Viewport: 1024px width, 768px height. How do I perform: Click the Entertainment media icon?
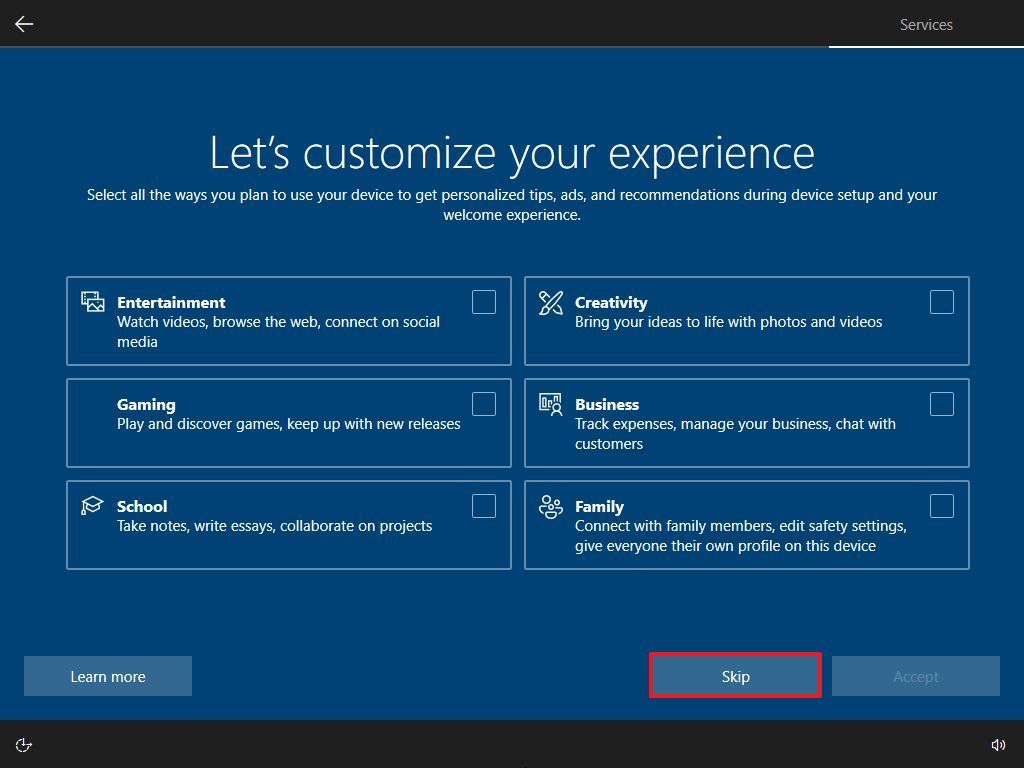93,300
